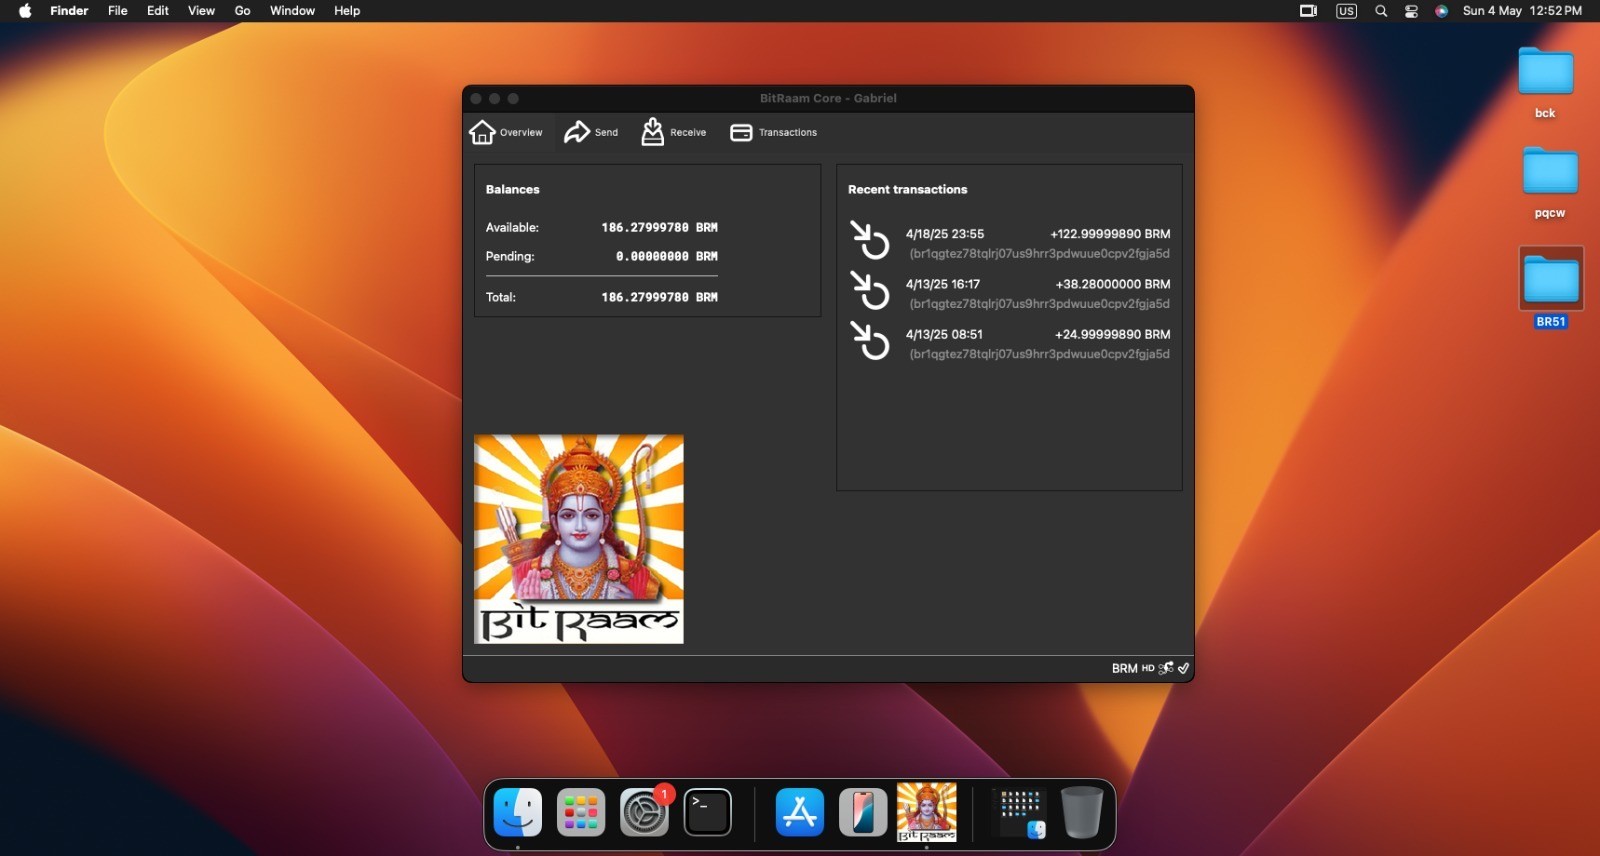The width and height of the screenshot is (1600, 856).
Task: Click the BitRaam app icon in Dock
Action: 927,812
